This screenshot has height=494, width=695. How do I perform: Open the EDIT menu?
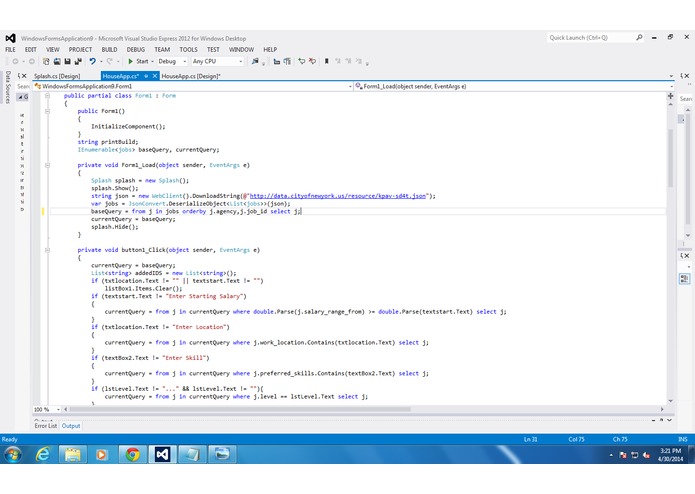[x=31, y=50]
